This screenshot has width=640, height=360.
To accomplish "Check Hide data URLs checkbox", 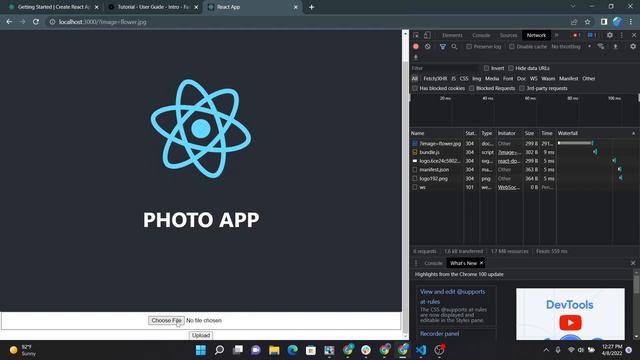I will 511,68.
